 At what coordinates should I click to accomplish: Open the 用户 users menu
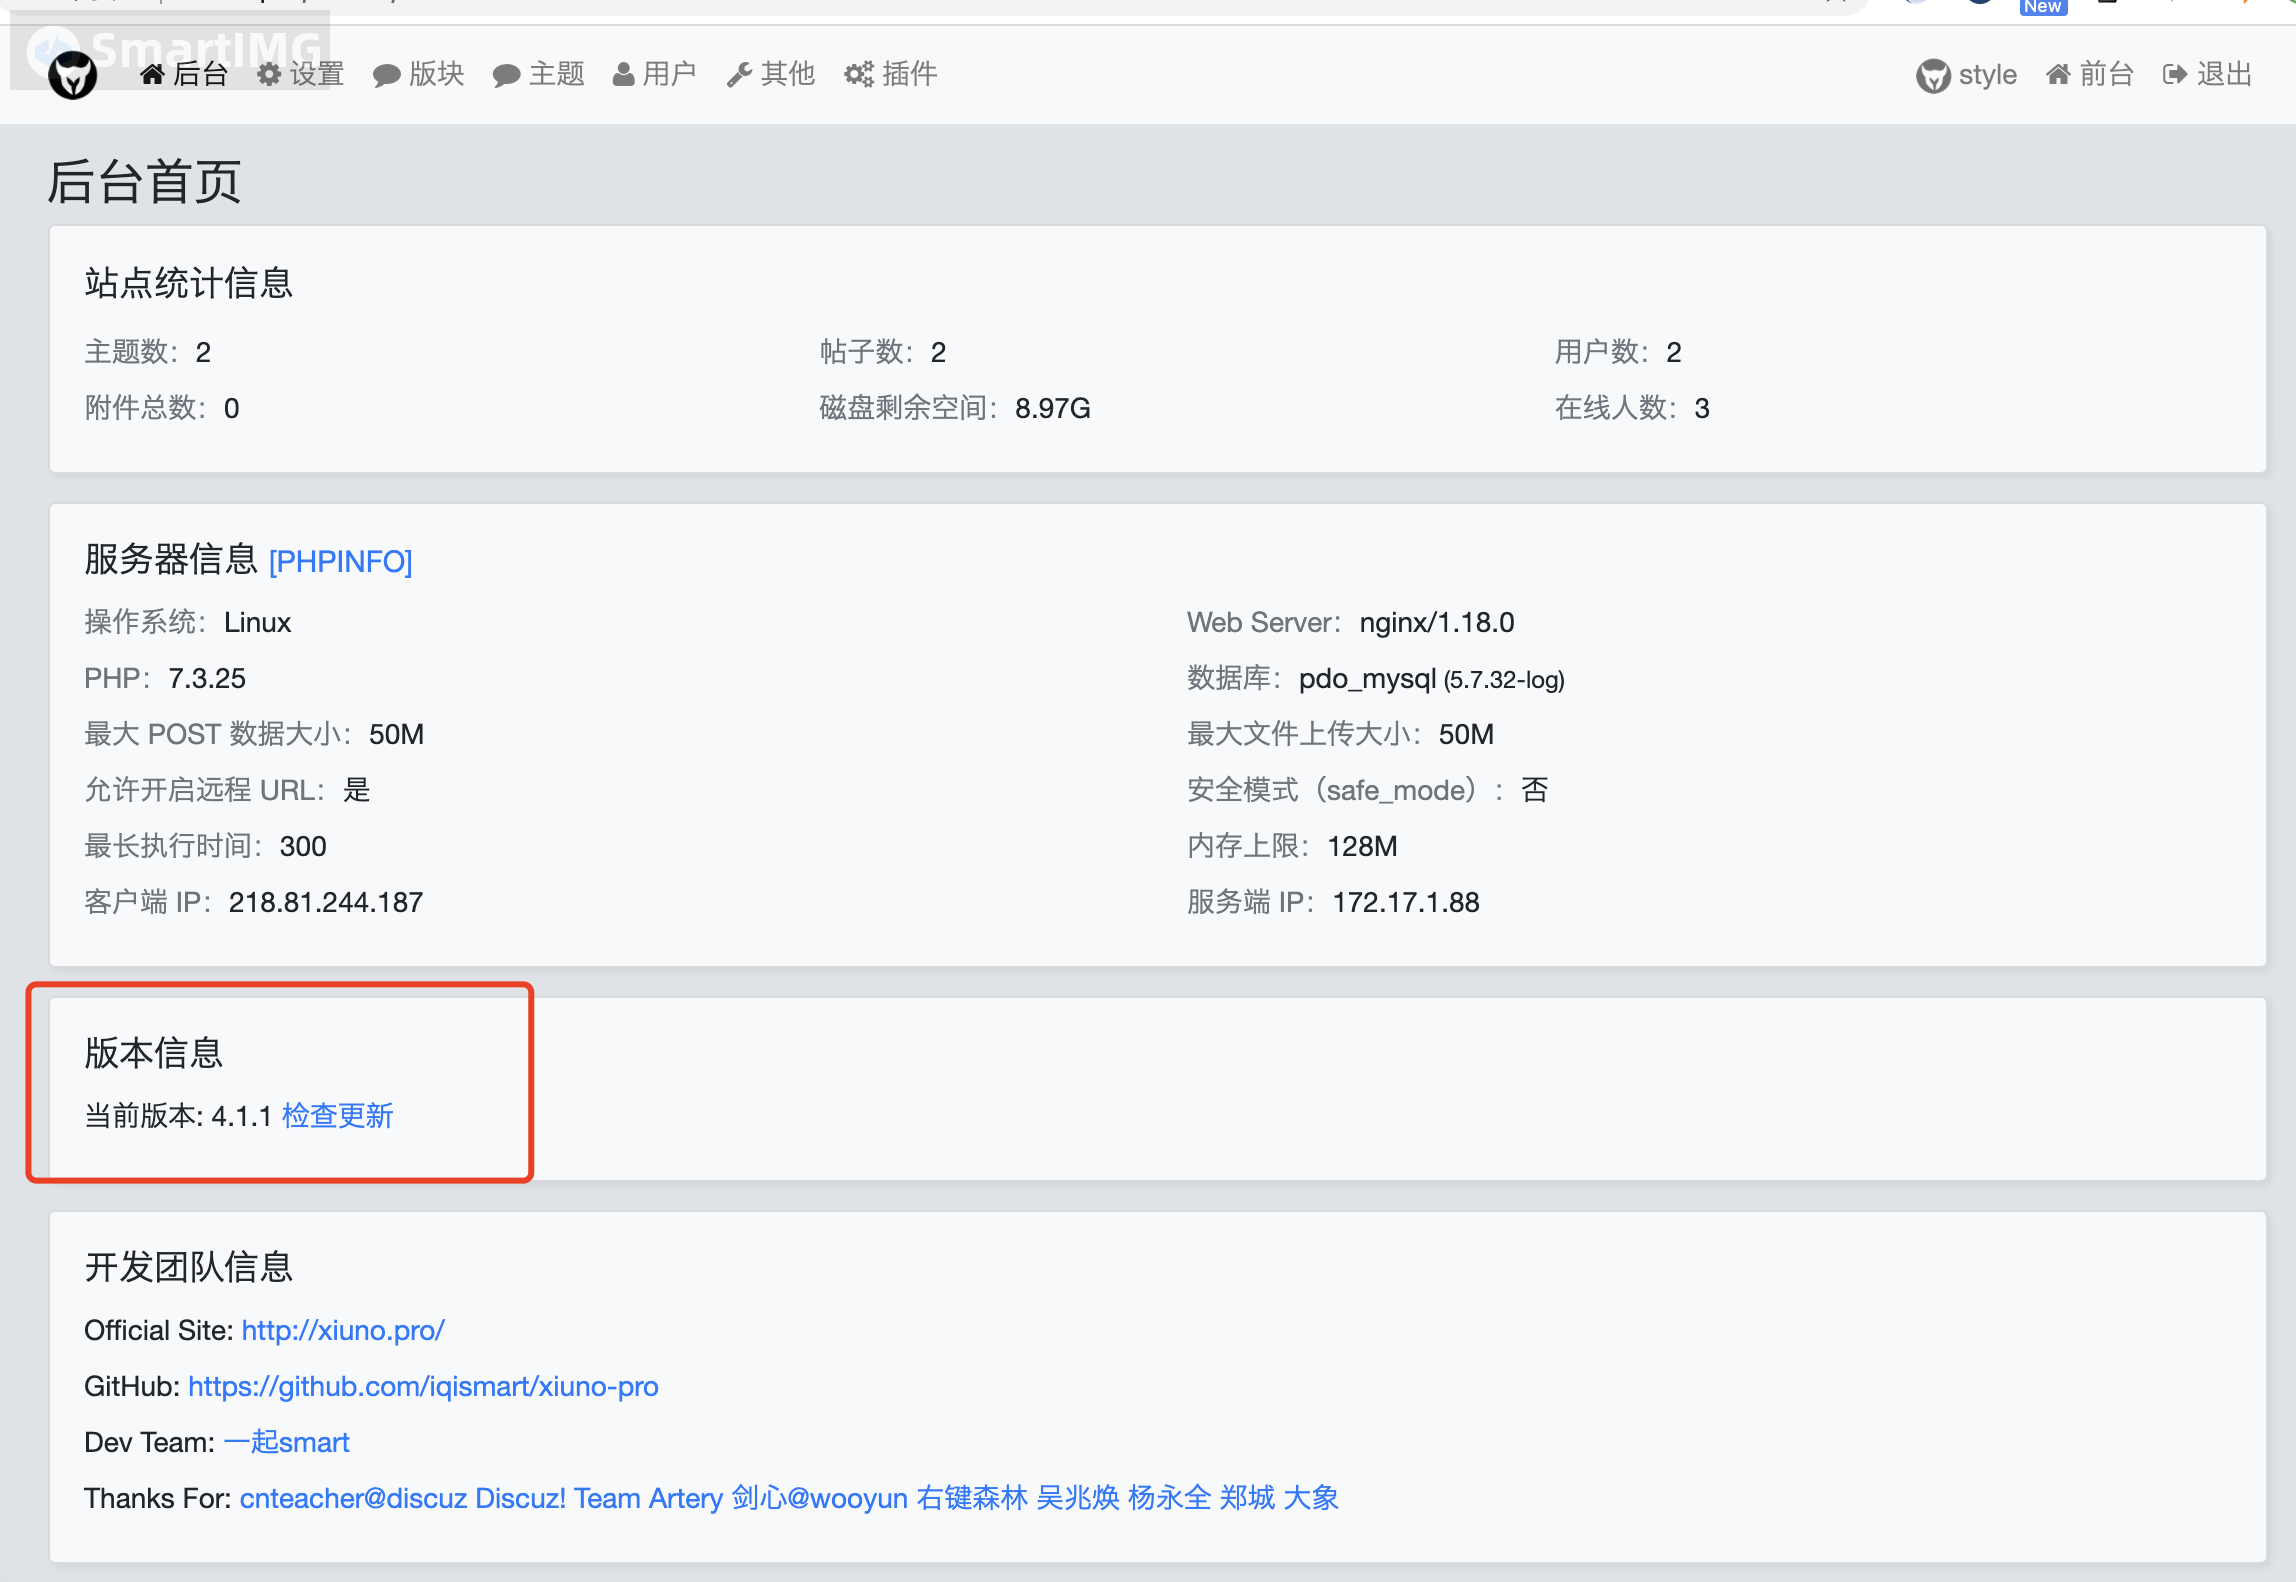[655, 74]
